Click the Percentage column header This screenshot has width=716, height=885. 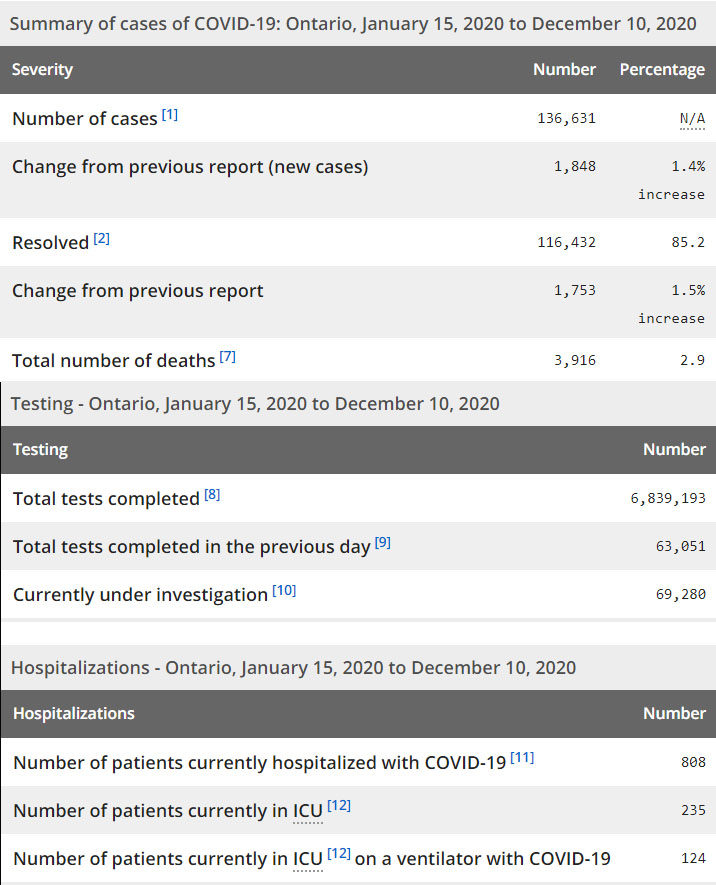(x=662, y=70)
